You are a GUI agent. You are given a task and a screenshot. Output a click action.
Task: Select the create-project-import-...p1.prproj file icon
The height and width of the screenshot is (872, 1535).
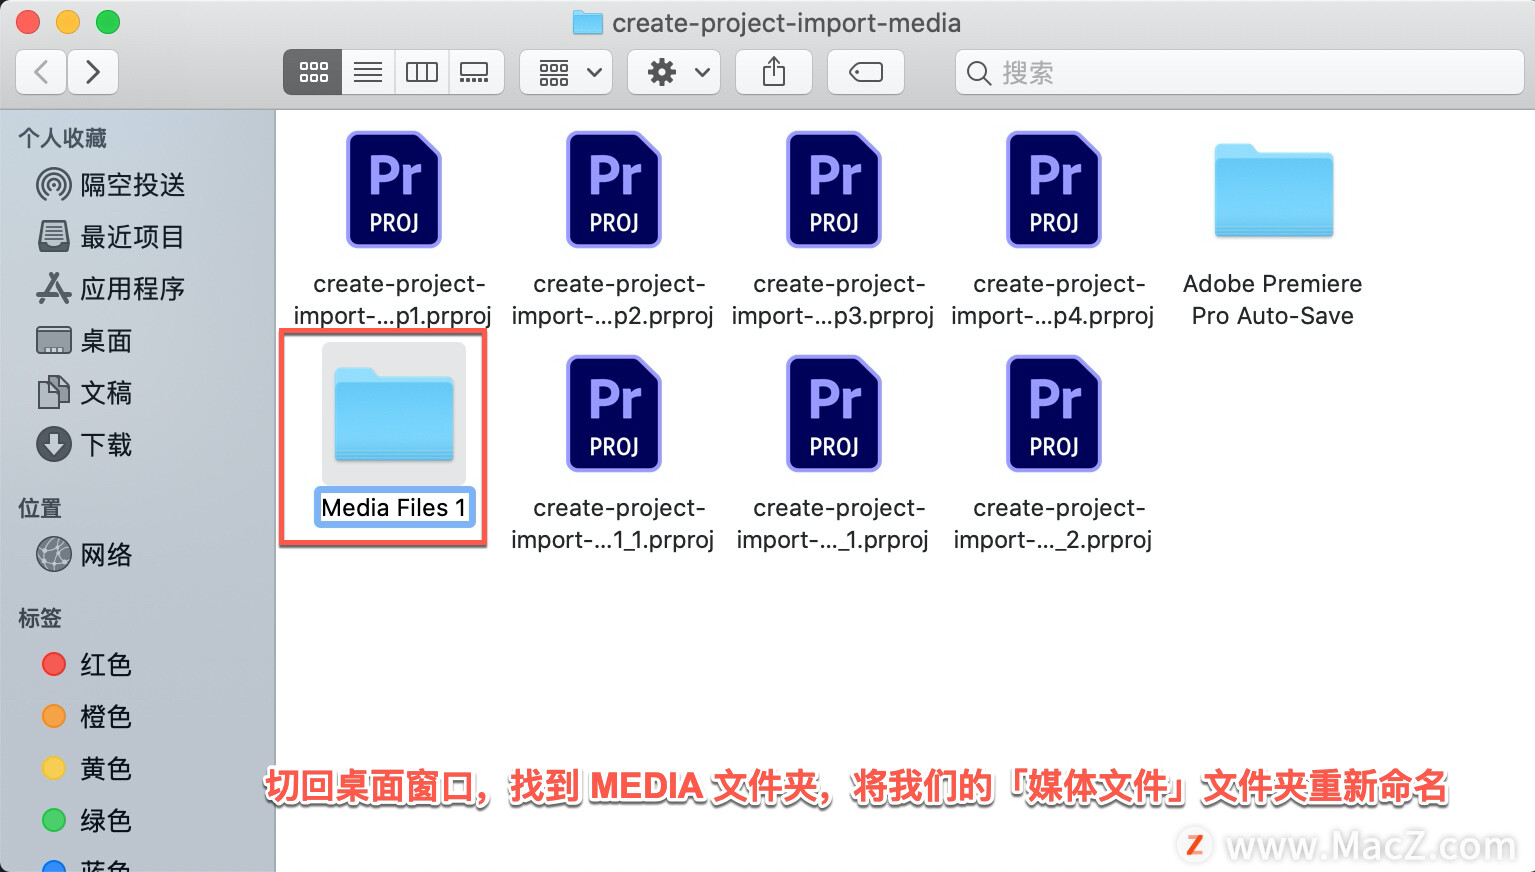(x=394, y=189)
